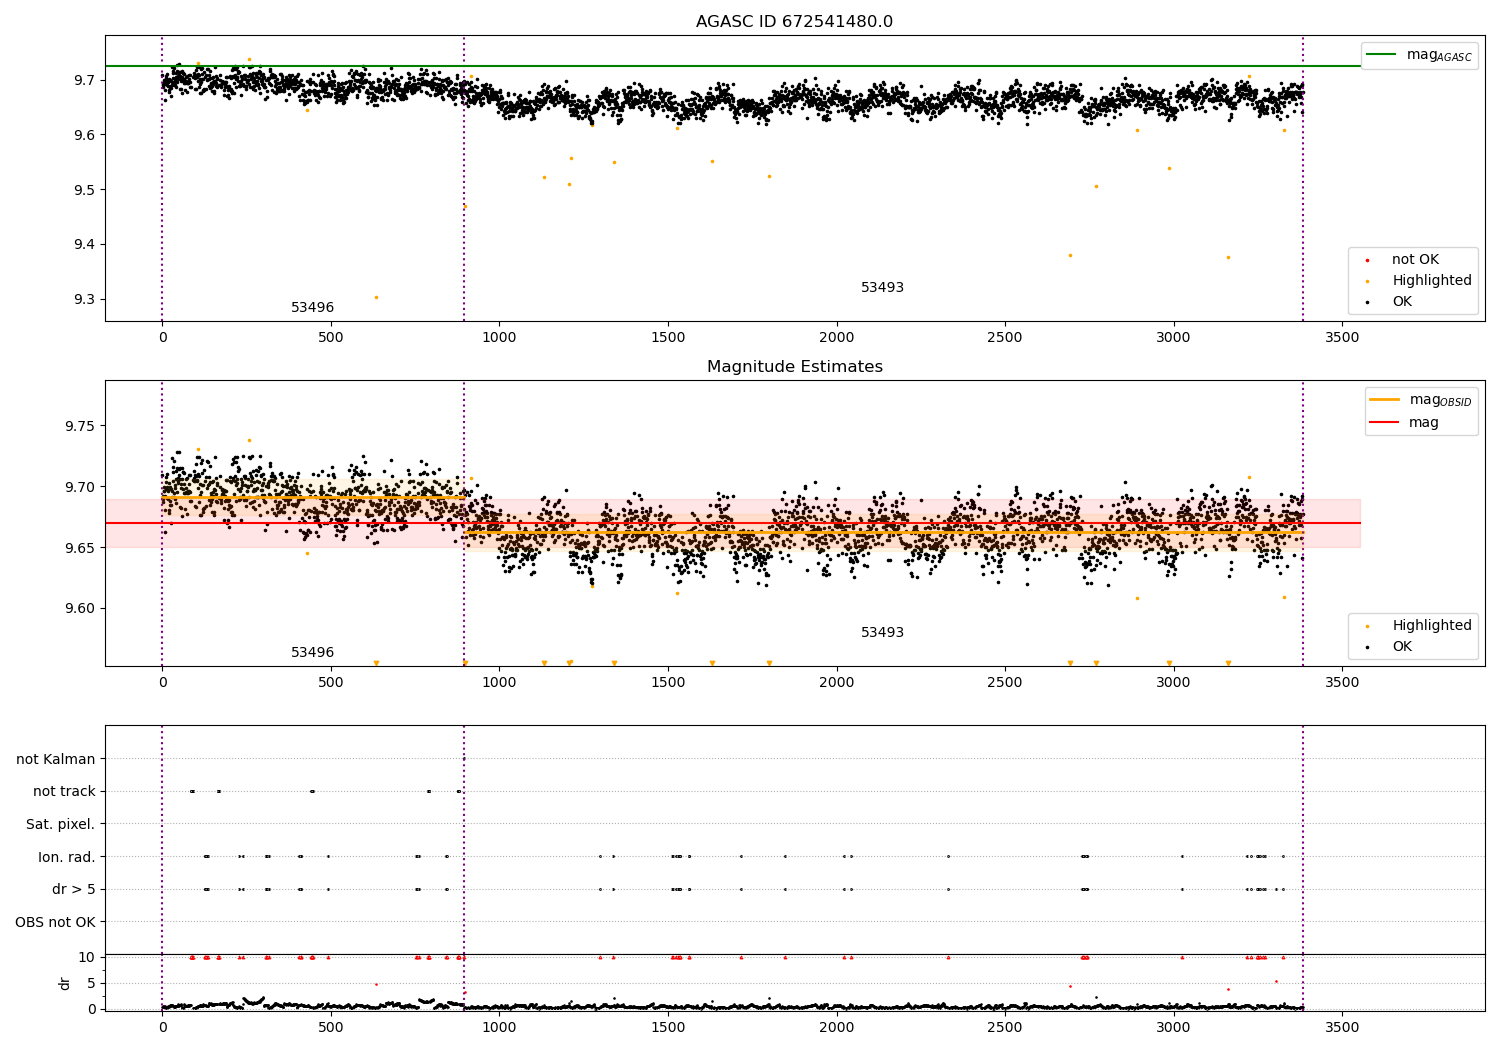Click orange triangle marker near x=1800 in middle plot

pos(769,663)
